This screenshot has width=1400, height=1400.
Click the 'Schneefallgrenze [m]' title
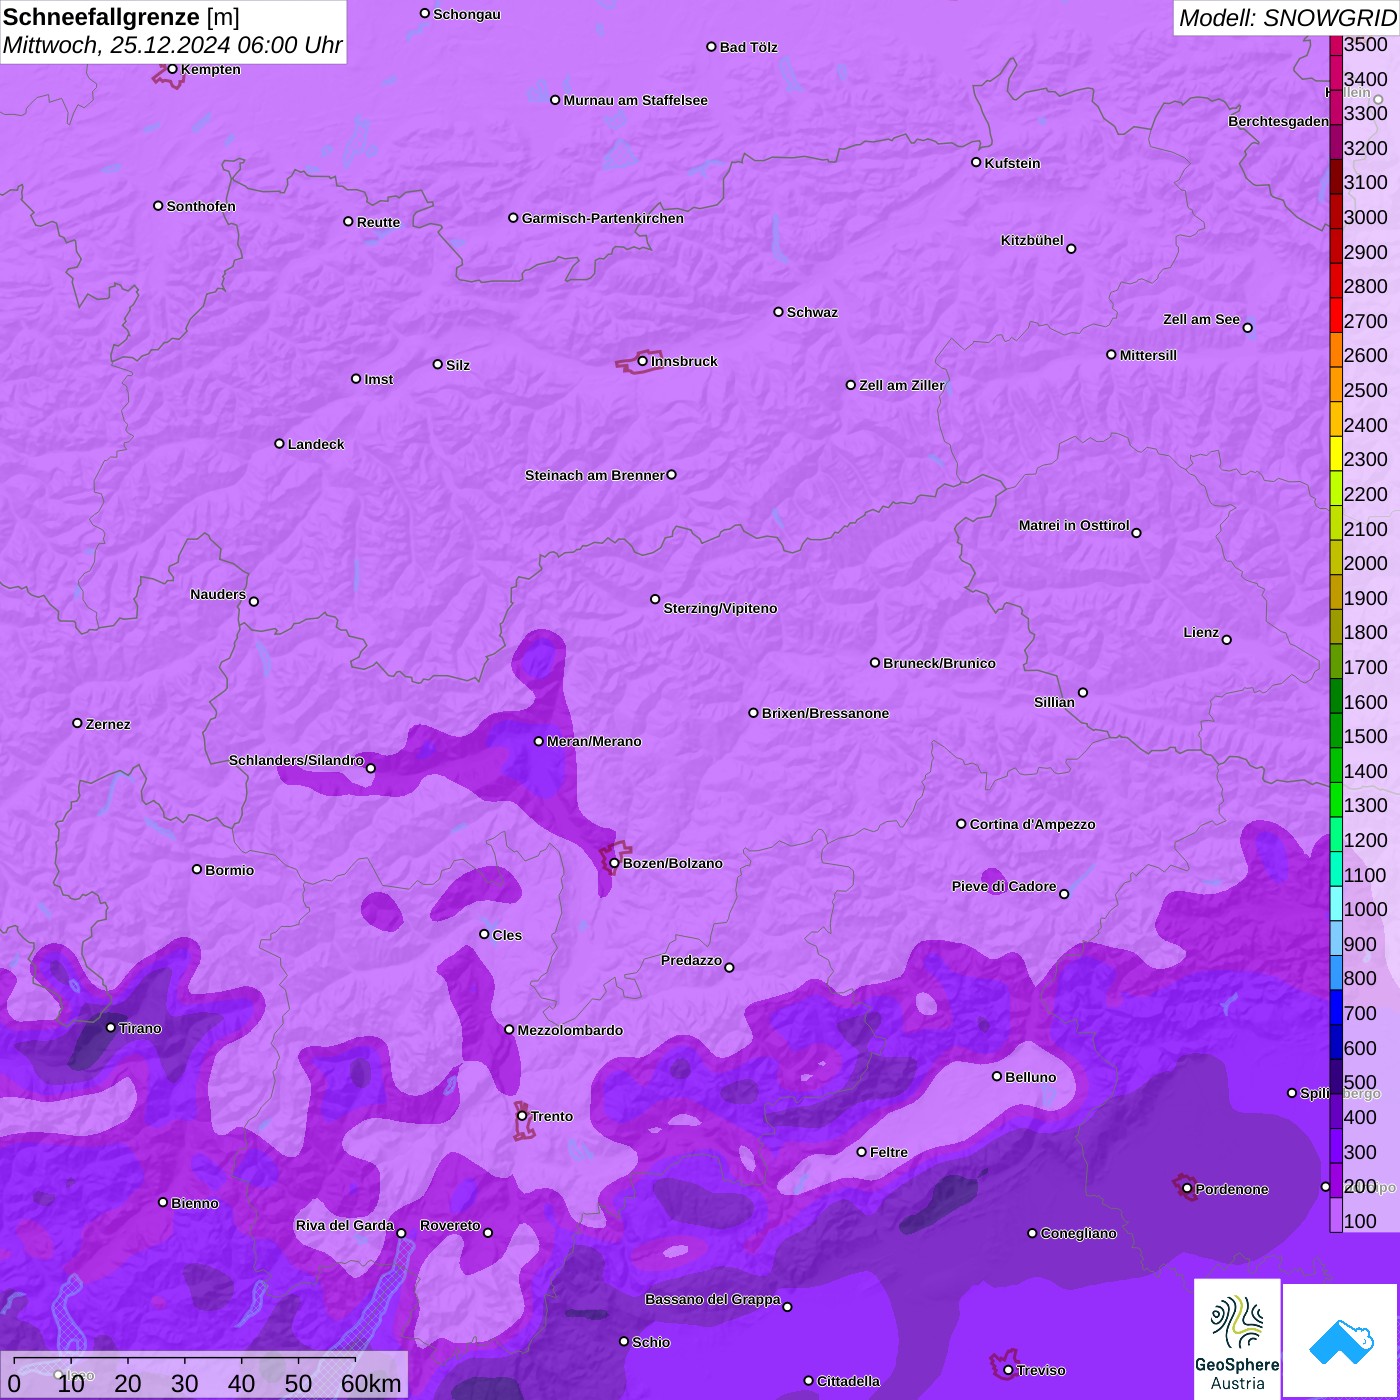click(121, 17)
